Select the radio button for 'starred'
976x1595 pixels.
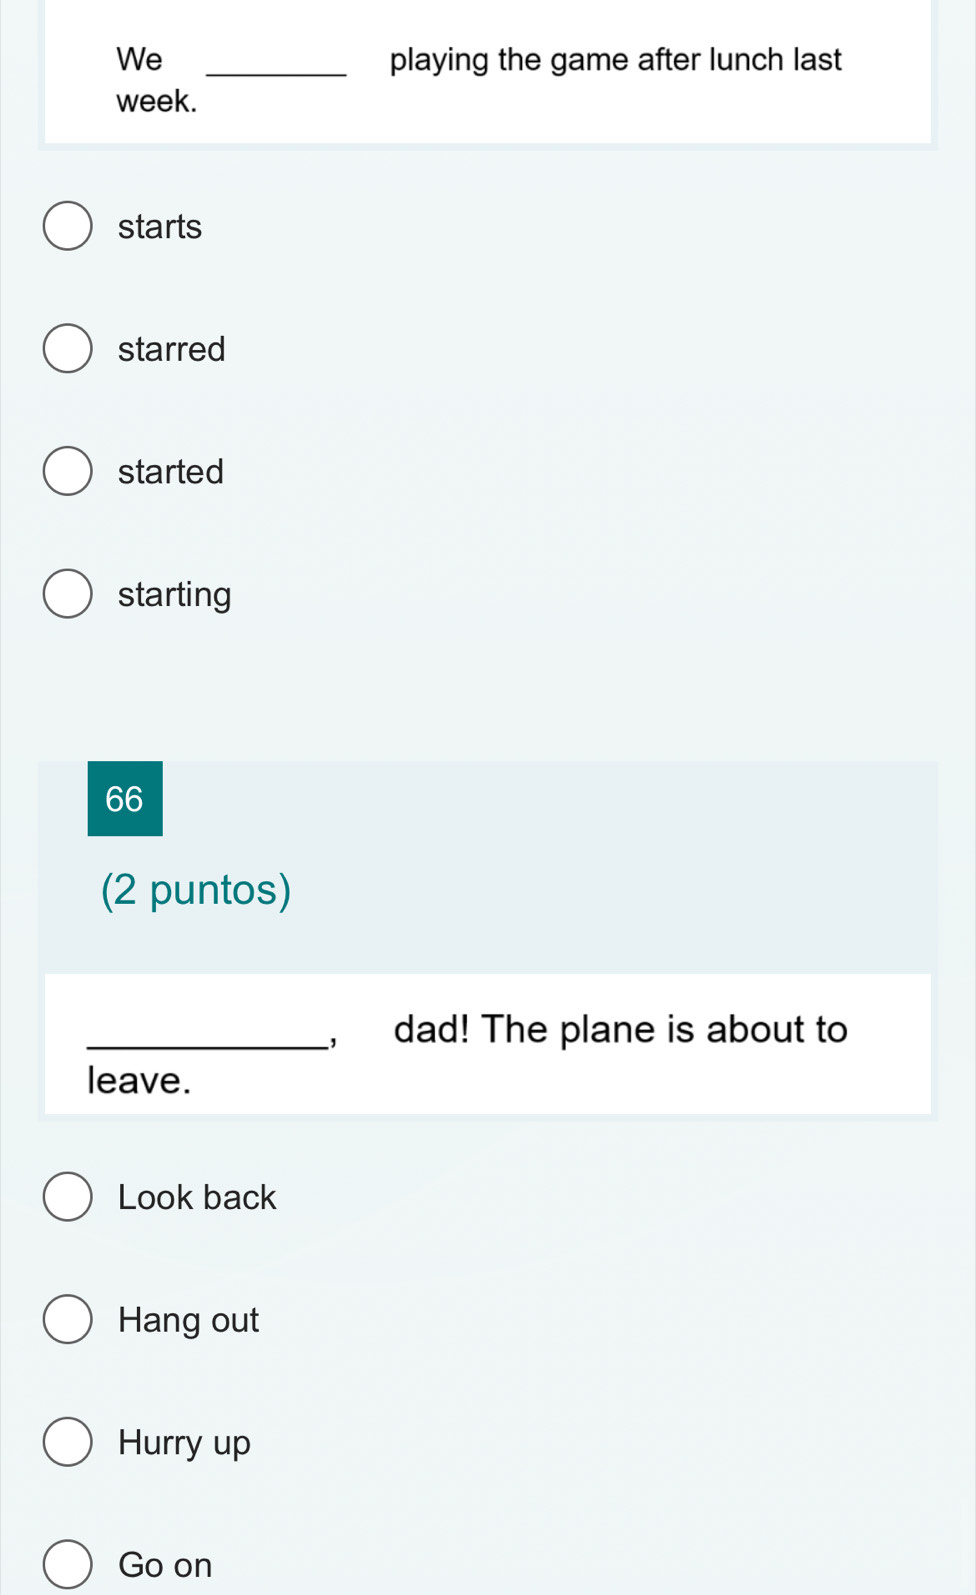[67, 349]
